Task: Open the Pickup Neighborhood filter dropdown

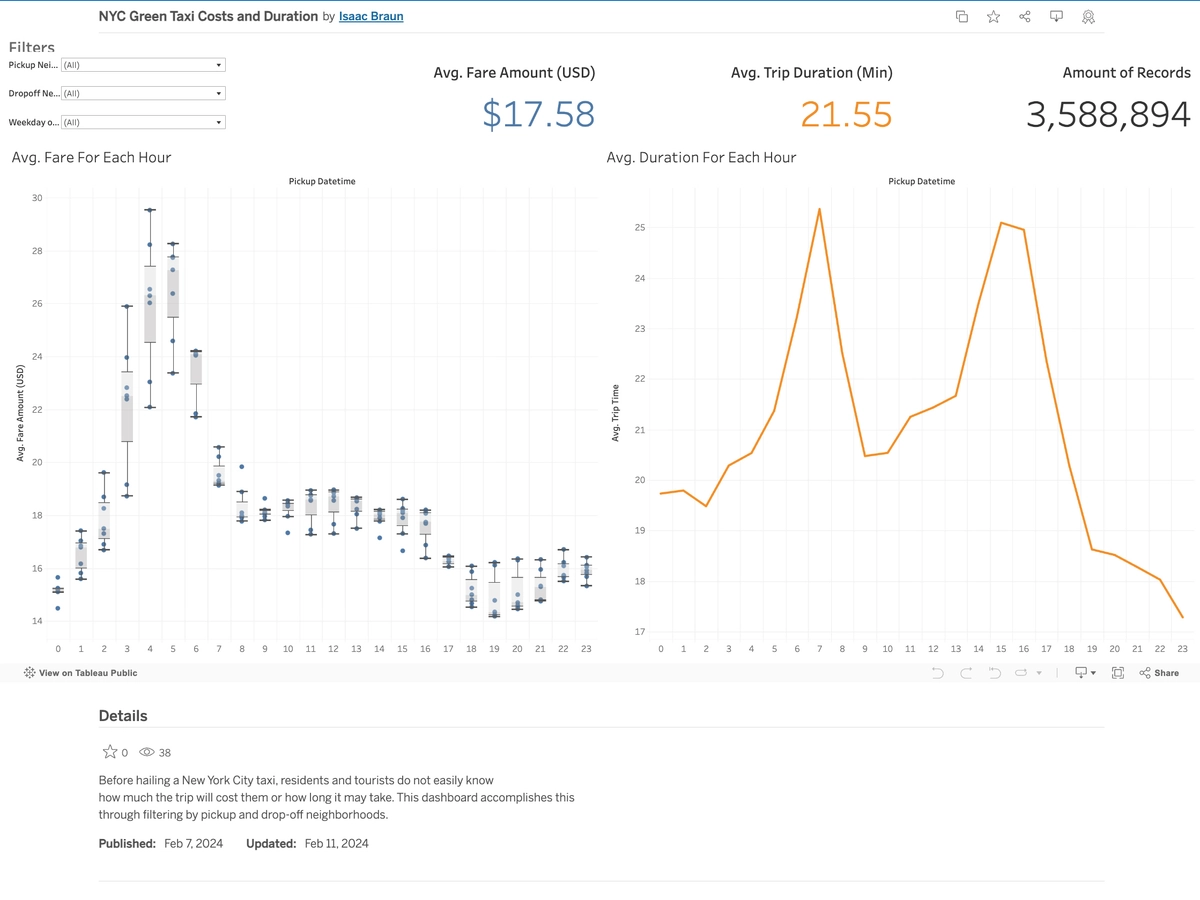Action: (143, 65)
